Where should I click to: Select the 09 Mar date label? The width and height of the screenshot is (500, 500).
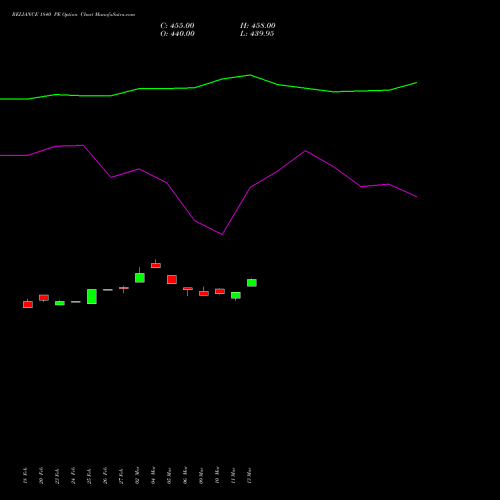click(x=201, y=475)
